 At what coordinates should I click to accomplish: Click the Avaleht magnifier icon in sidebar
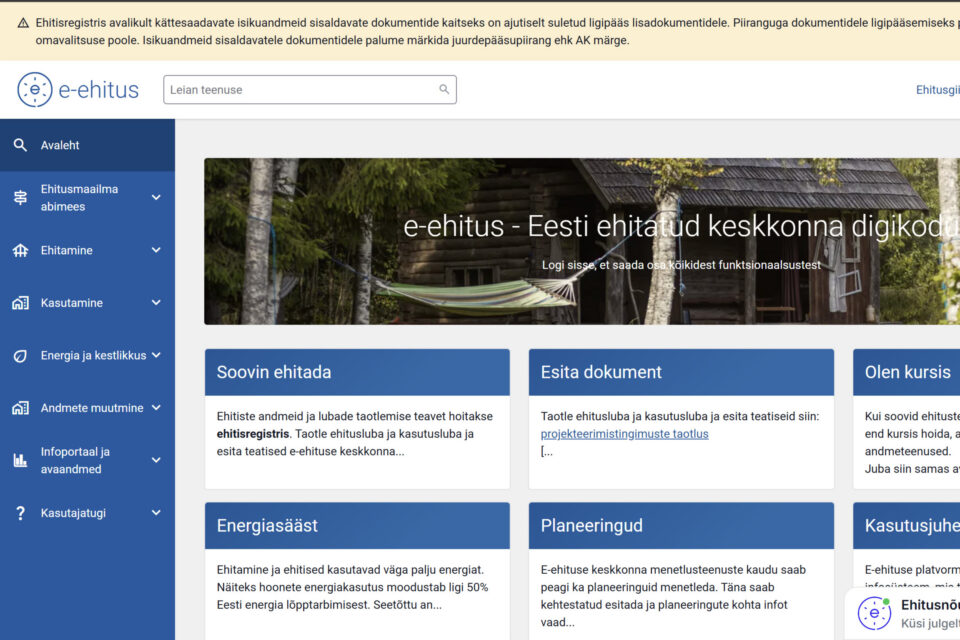pyautogui.click(x=20, y=145)
